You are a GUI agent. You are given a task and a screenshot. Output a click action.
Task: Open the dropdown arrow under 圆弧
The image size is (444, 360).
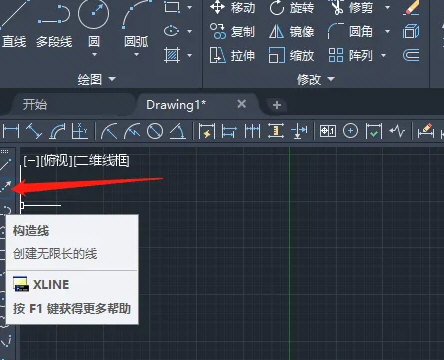tap(136, 54)
